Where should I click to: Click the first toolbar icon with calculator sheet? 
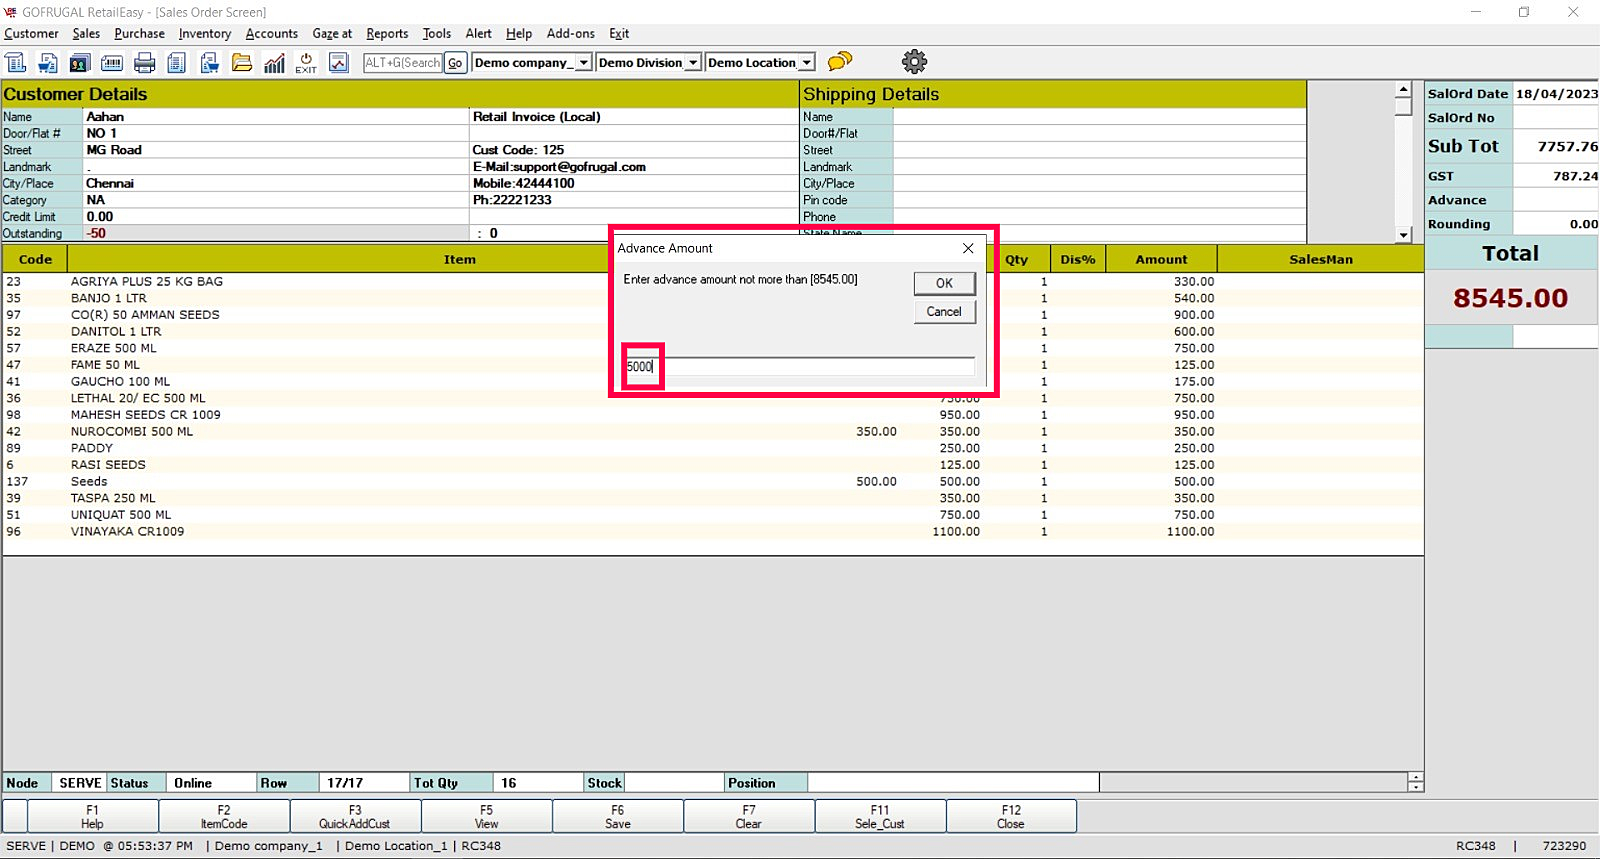[16, 62]
